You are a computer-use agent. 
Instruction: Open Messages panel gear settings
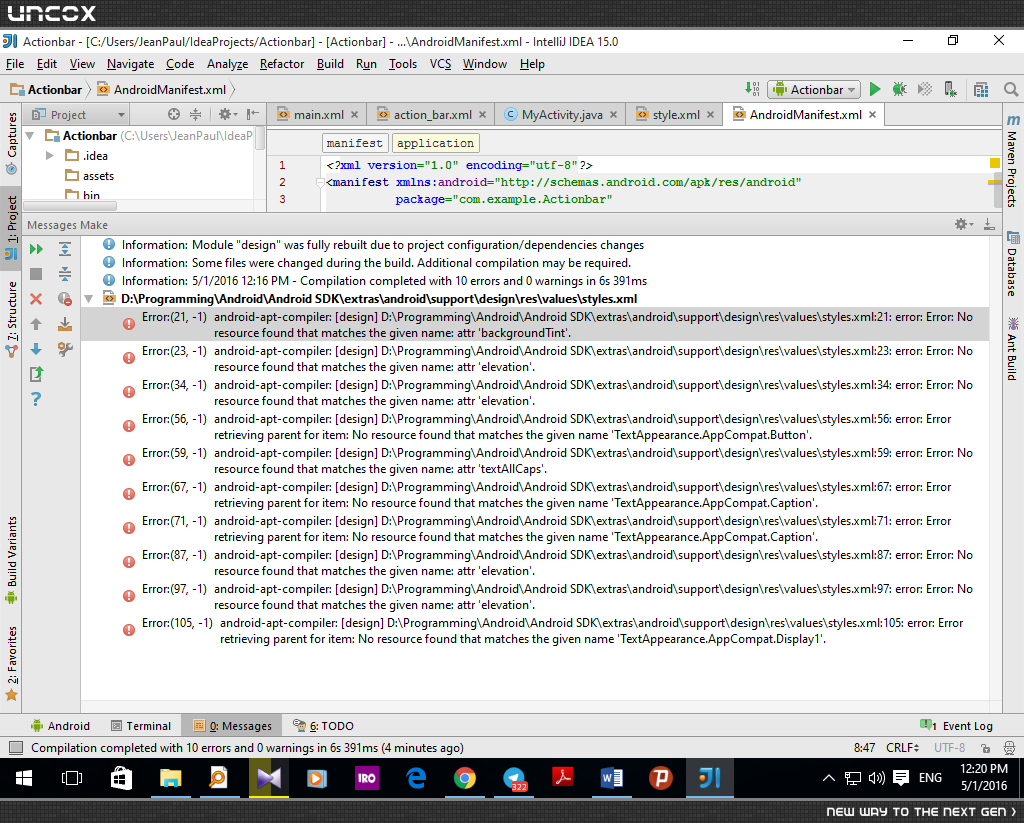tap(963, 224)
